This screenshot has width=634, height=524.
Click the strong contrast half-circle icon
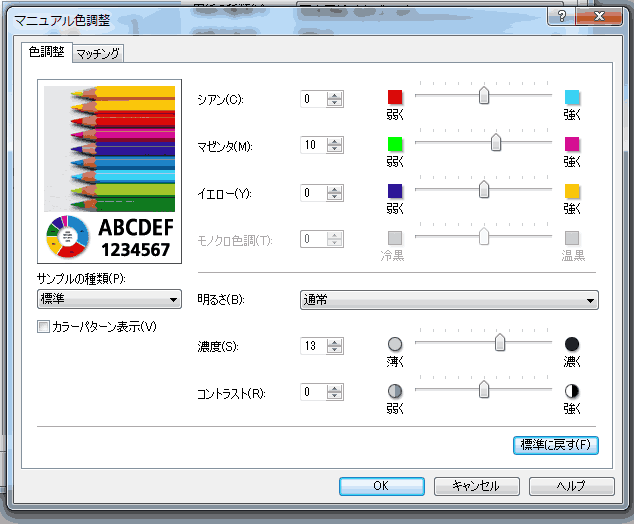coord(572,391)
